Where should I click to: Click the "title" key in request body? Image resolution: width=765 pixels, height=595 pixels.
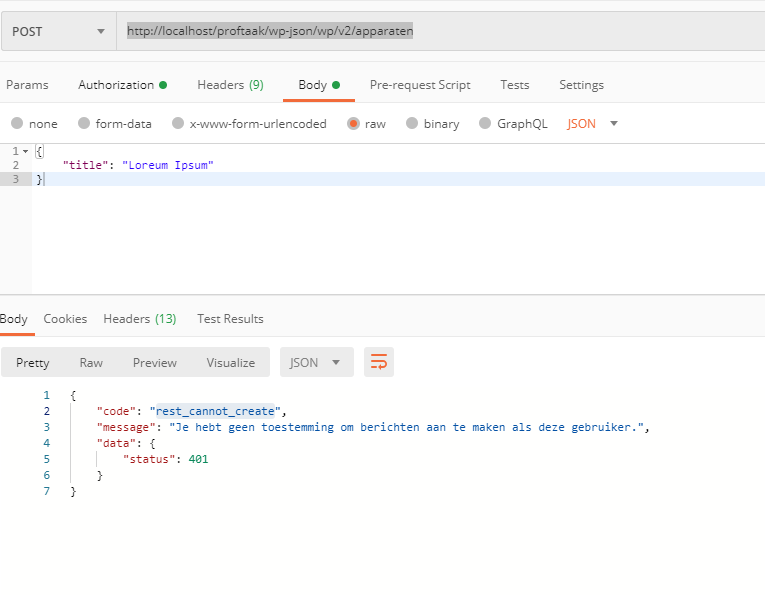click(85, 165)
